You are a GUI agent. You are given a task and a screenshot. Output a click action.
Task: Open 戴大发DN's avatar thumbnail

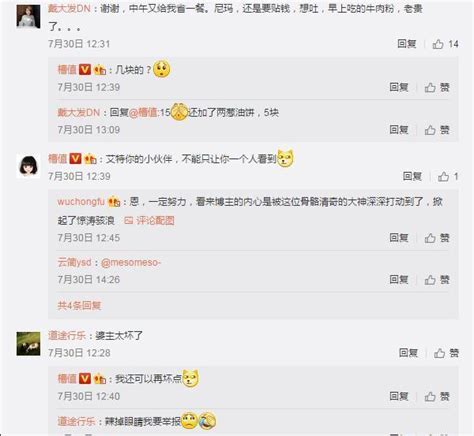(28, 17)
